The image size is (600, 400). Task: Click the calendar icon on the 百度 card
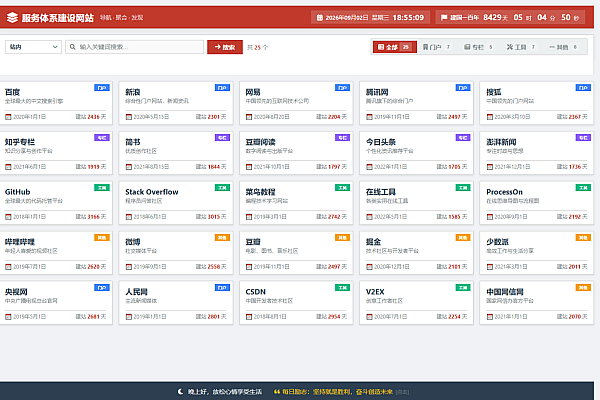[x=8, y=117]
